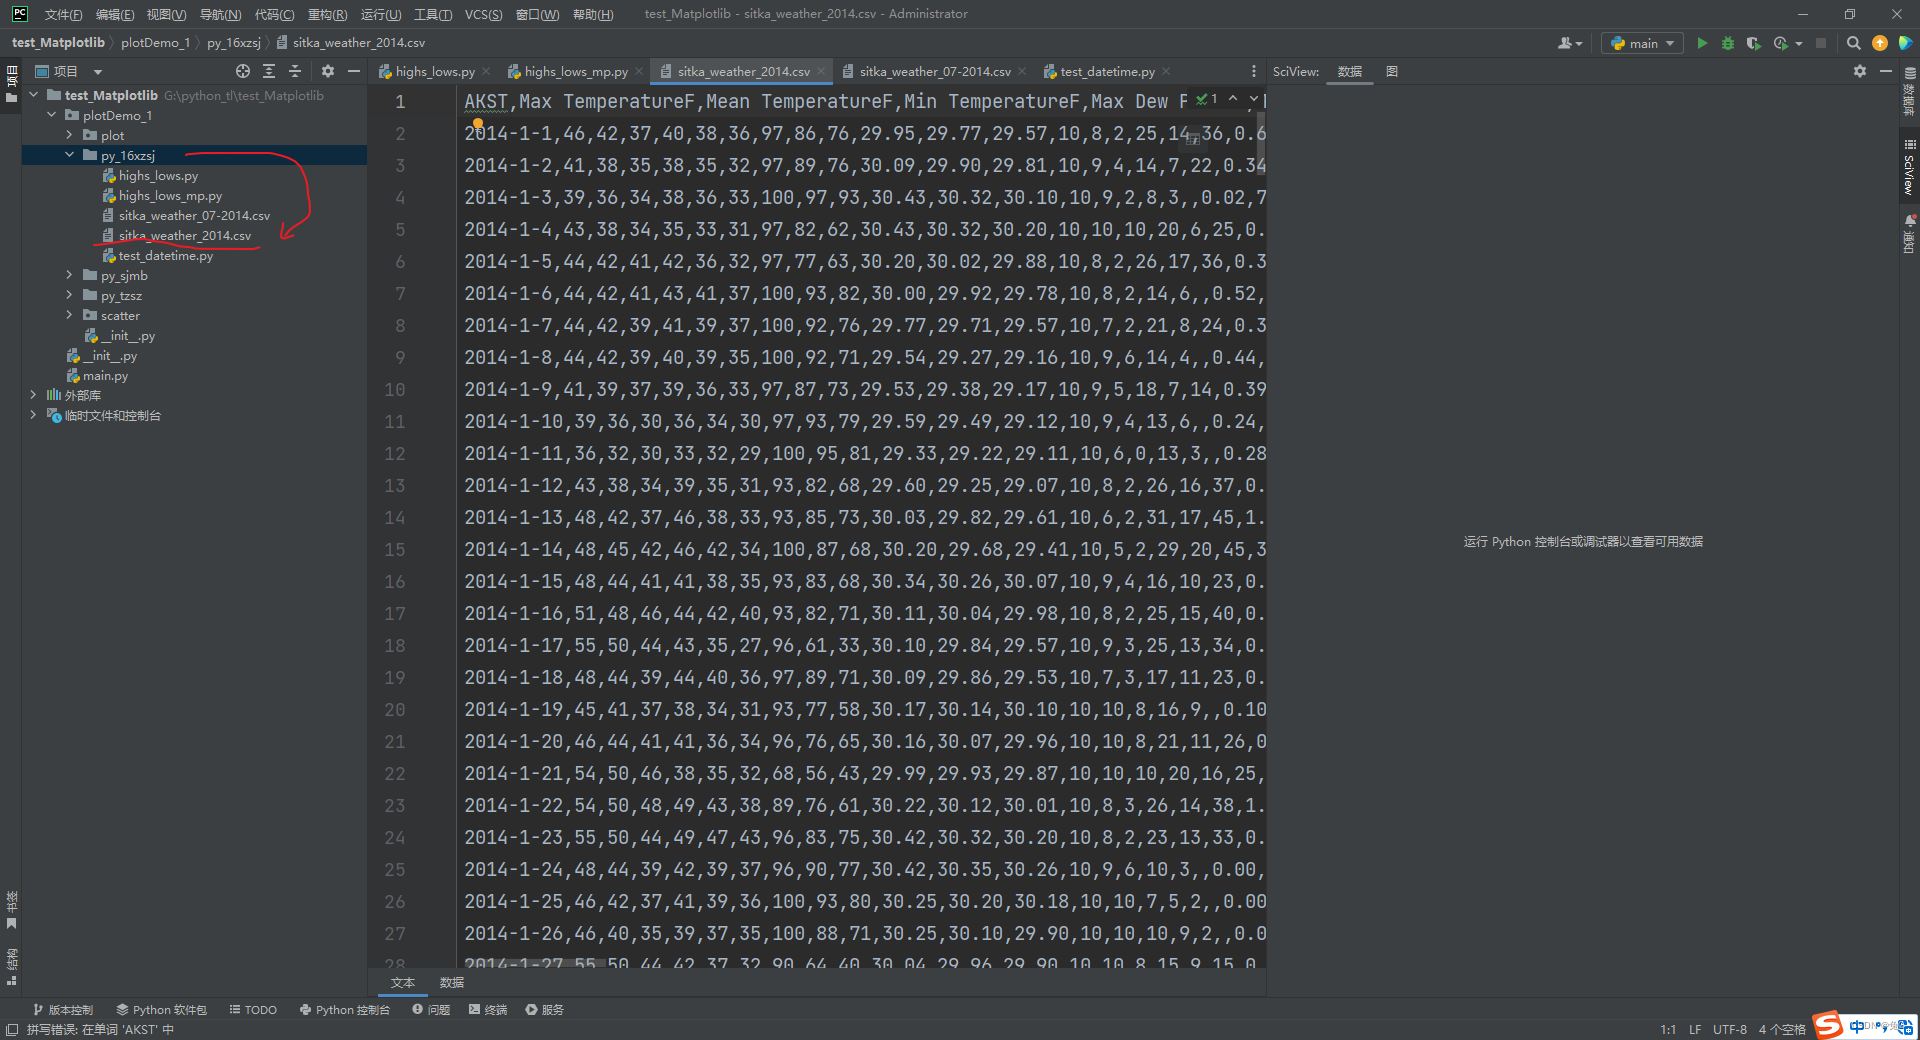Open the Version Control tool window
Viewport: 1920px width, 1040px height.
coord(63,1010)
